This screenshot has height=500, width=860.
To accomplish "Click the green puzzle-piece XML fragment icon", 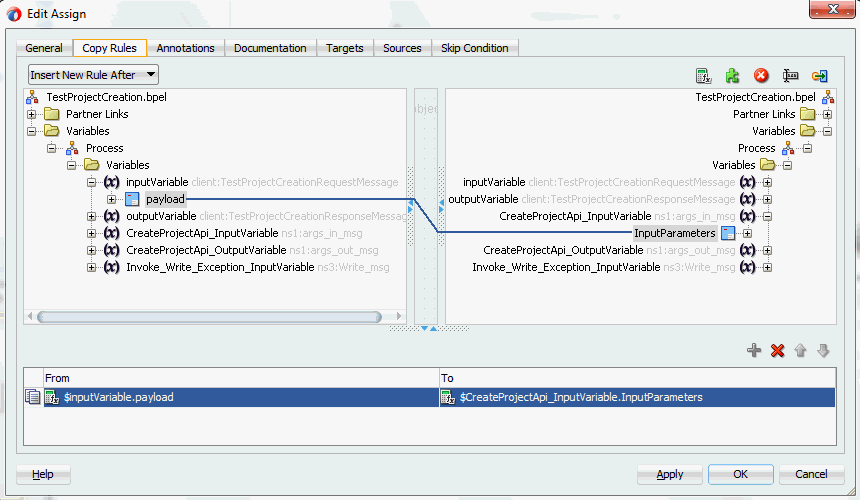I will tap(732, 76).
